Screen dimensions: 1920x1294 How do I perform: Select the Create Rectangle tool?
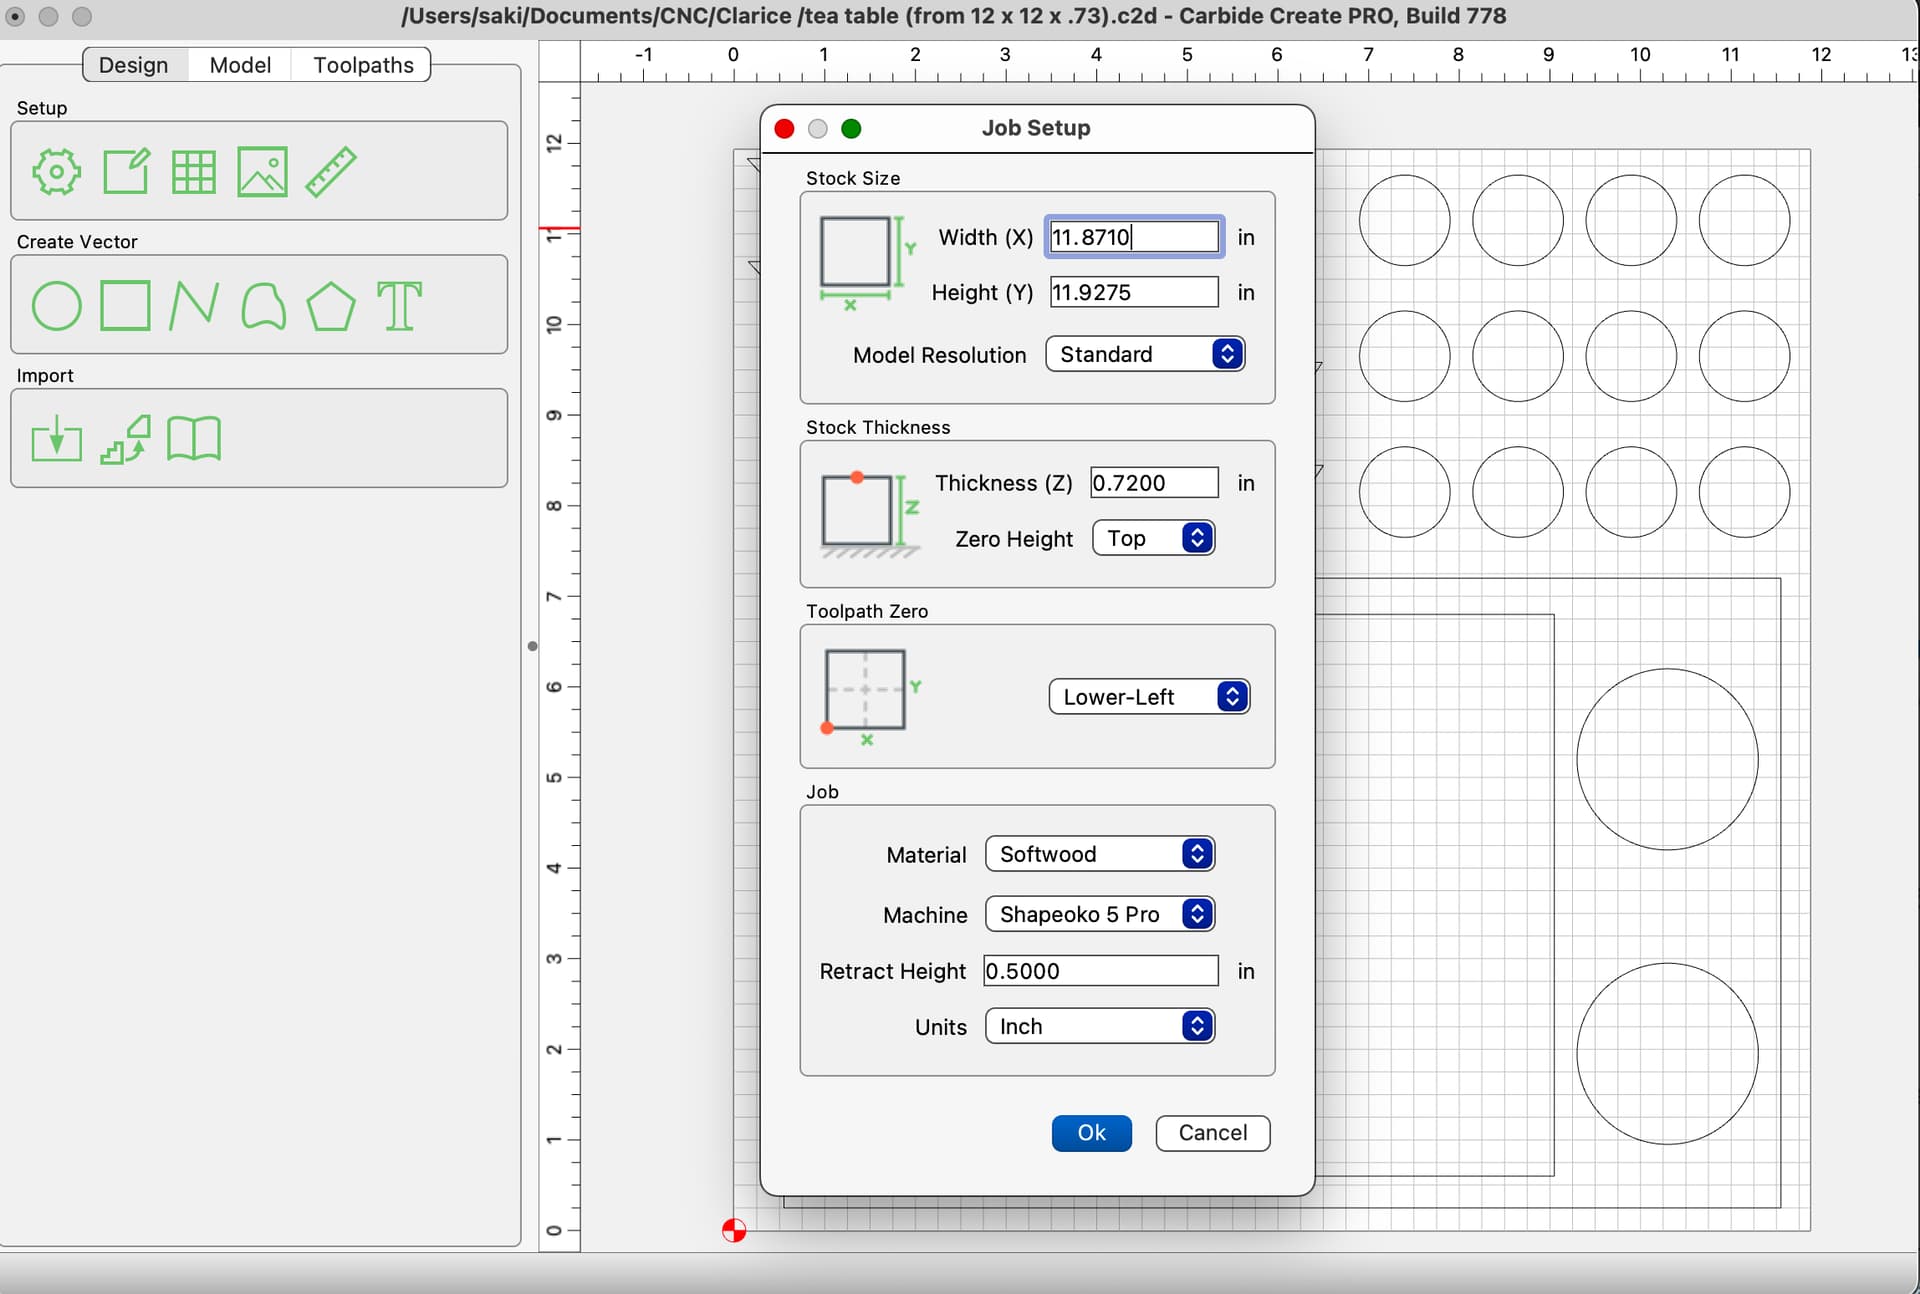(x=126, y=306)
